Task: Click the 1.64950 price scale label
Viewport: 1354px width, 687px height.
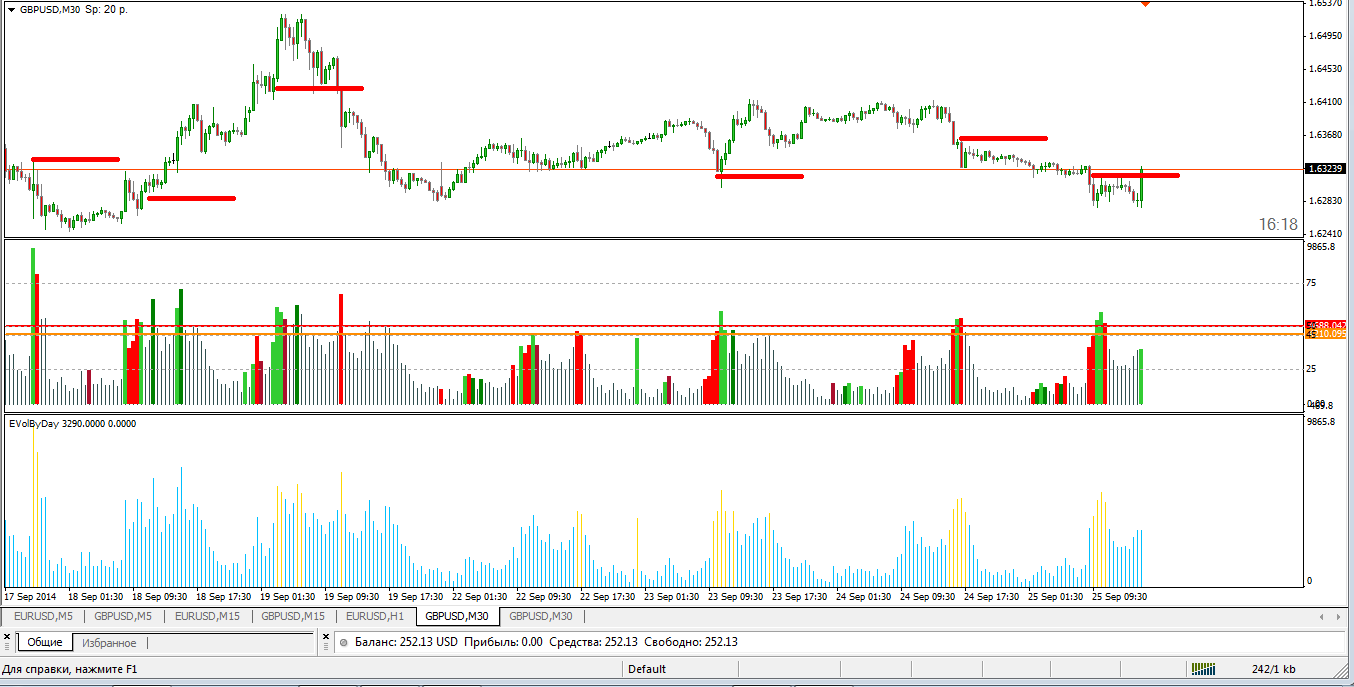Action: coord(1325,36)
